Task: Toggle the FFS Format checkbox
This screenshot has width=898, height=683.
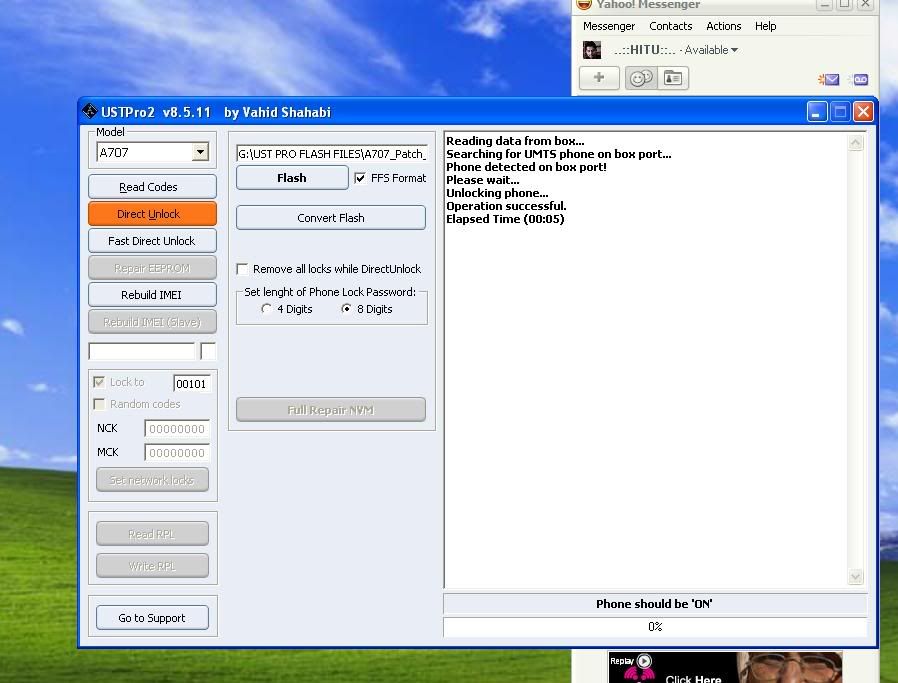Action: point(360,178)
